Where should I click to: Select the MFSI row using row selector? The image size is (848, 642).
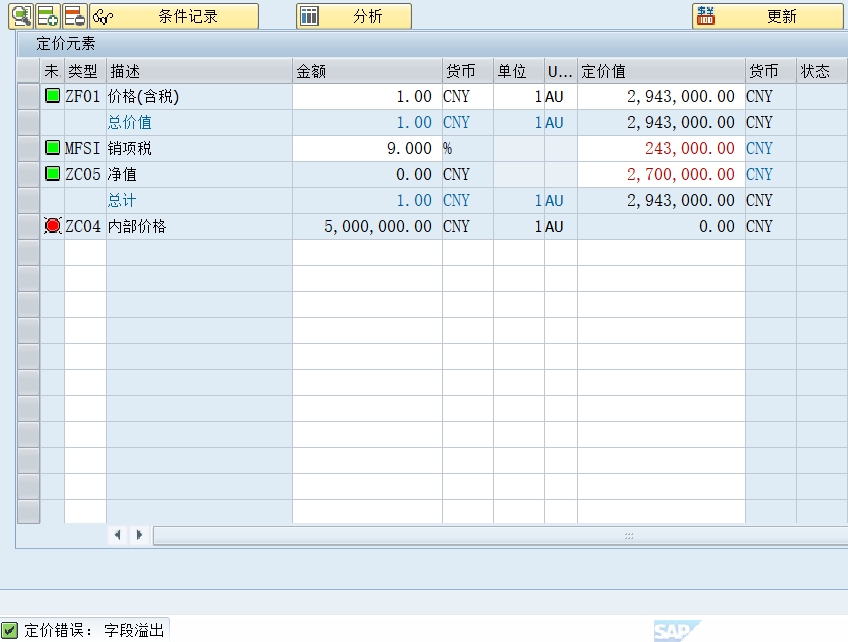coord(28,148)
